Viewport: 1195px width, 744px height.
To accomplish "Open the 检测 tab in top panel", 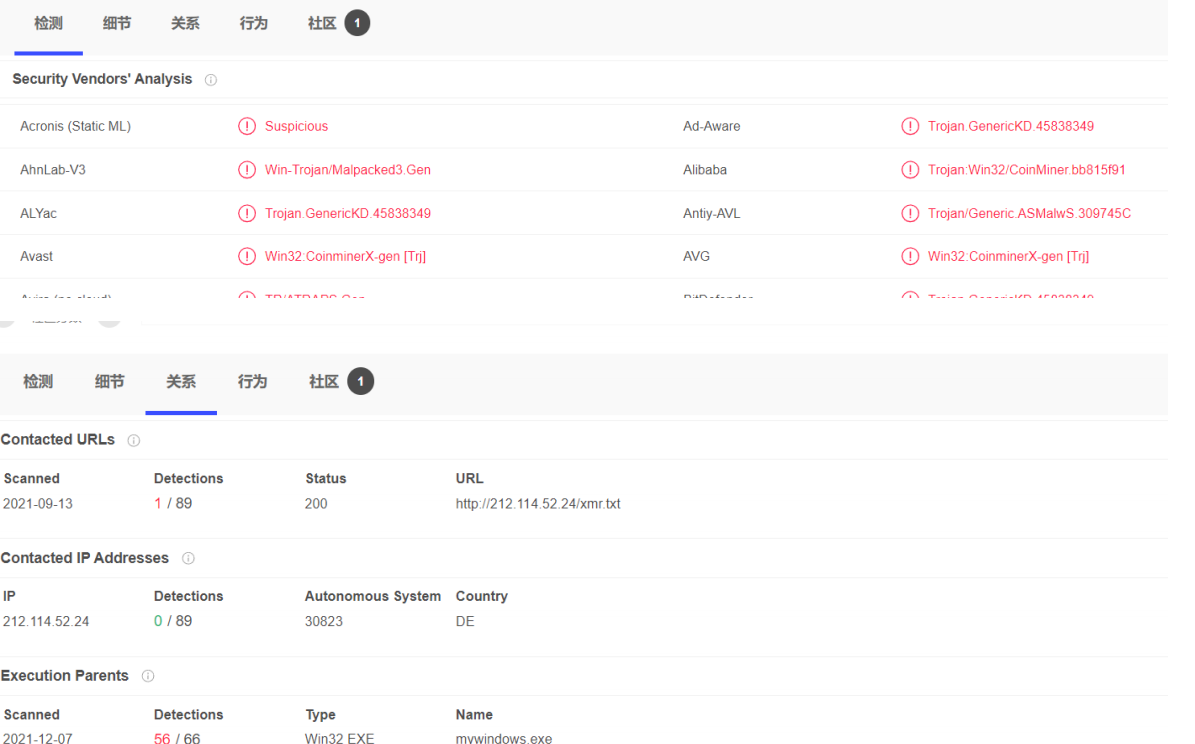I will tap(48, 24).
